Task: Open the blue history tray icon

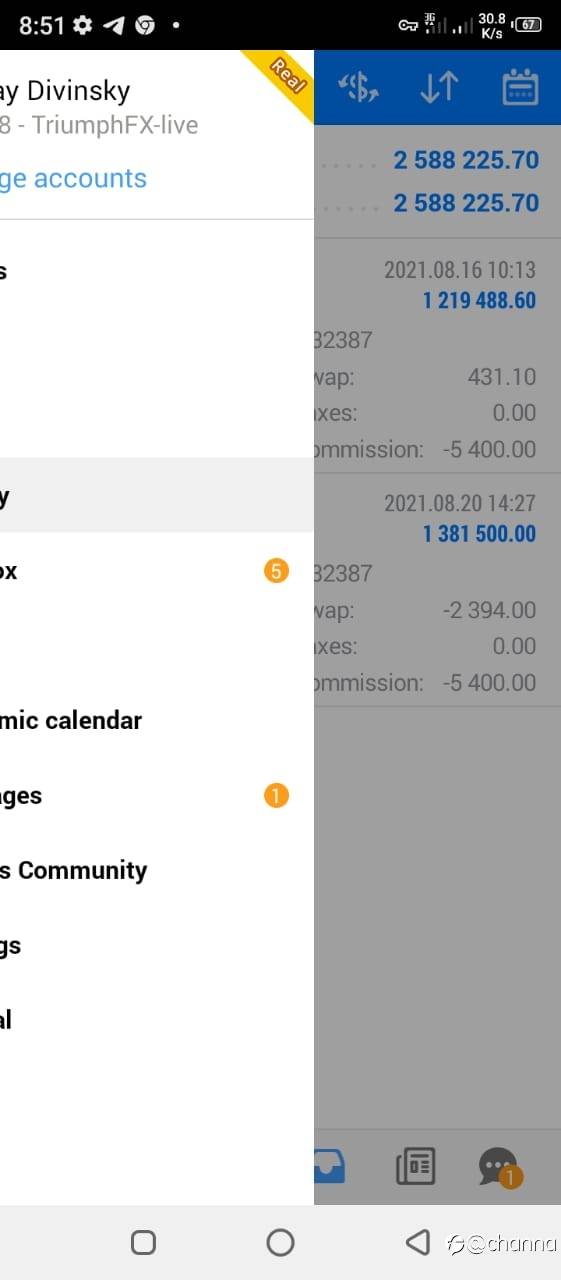Action: 330,1166
